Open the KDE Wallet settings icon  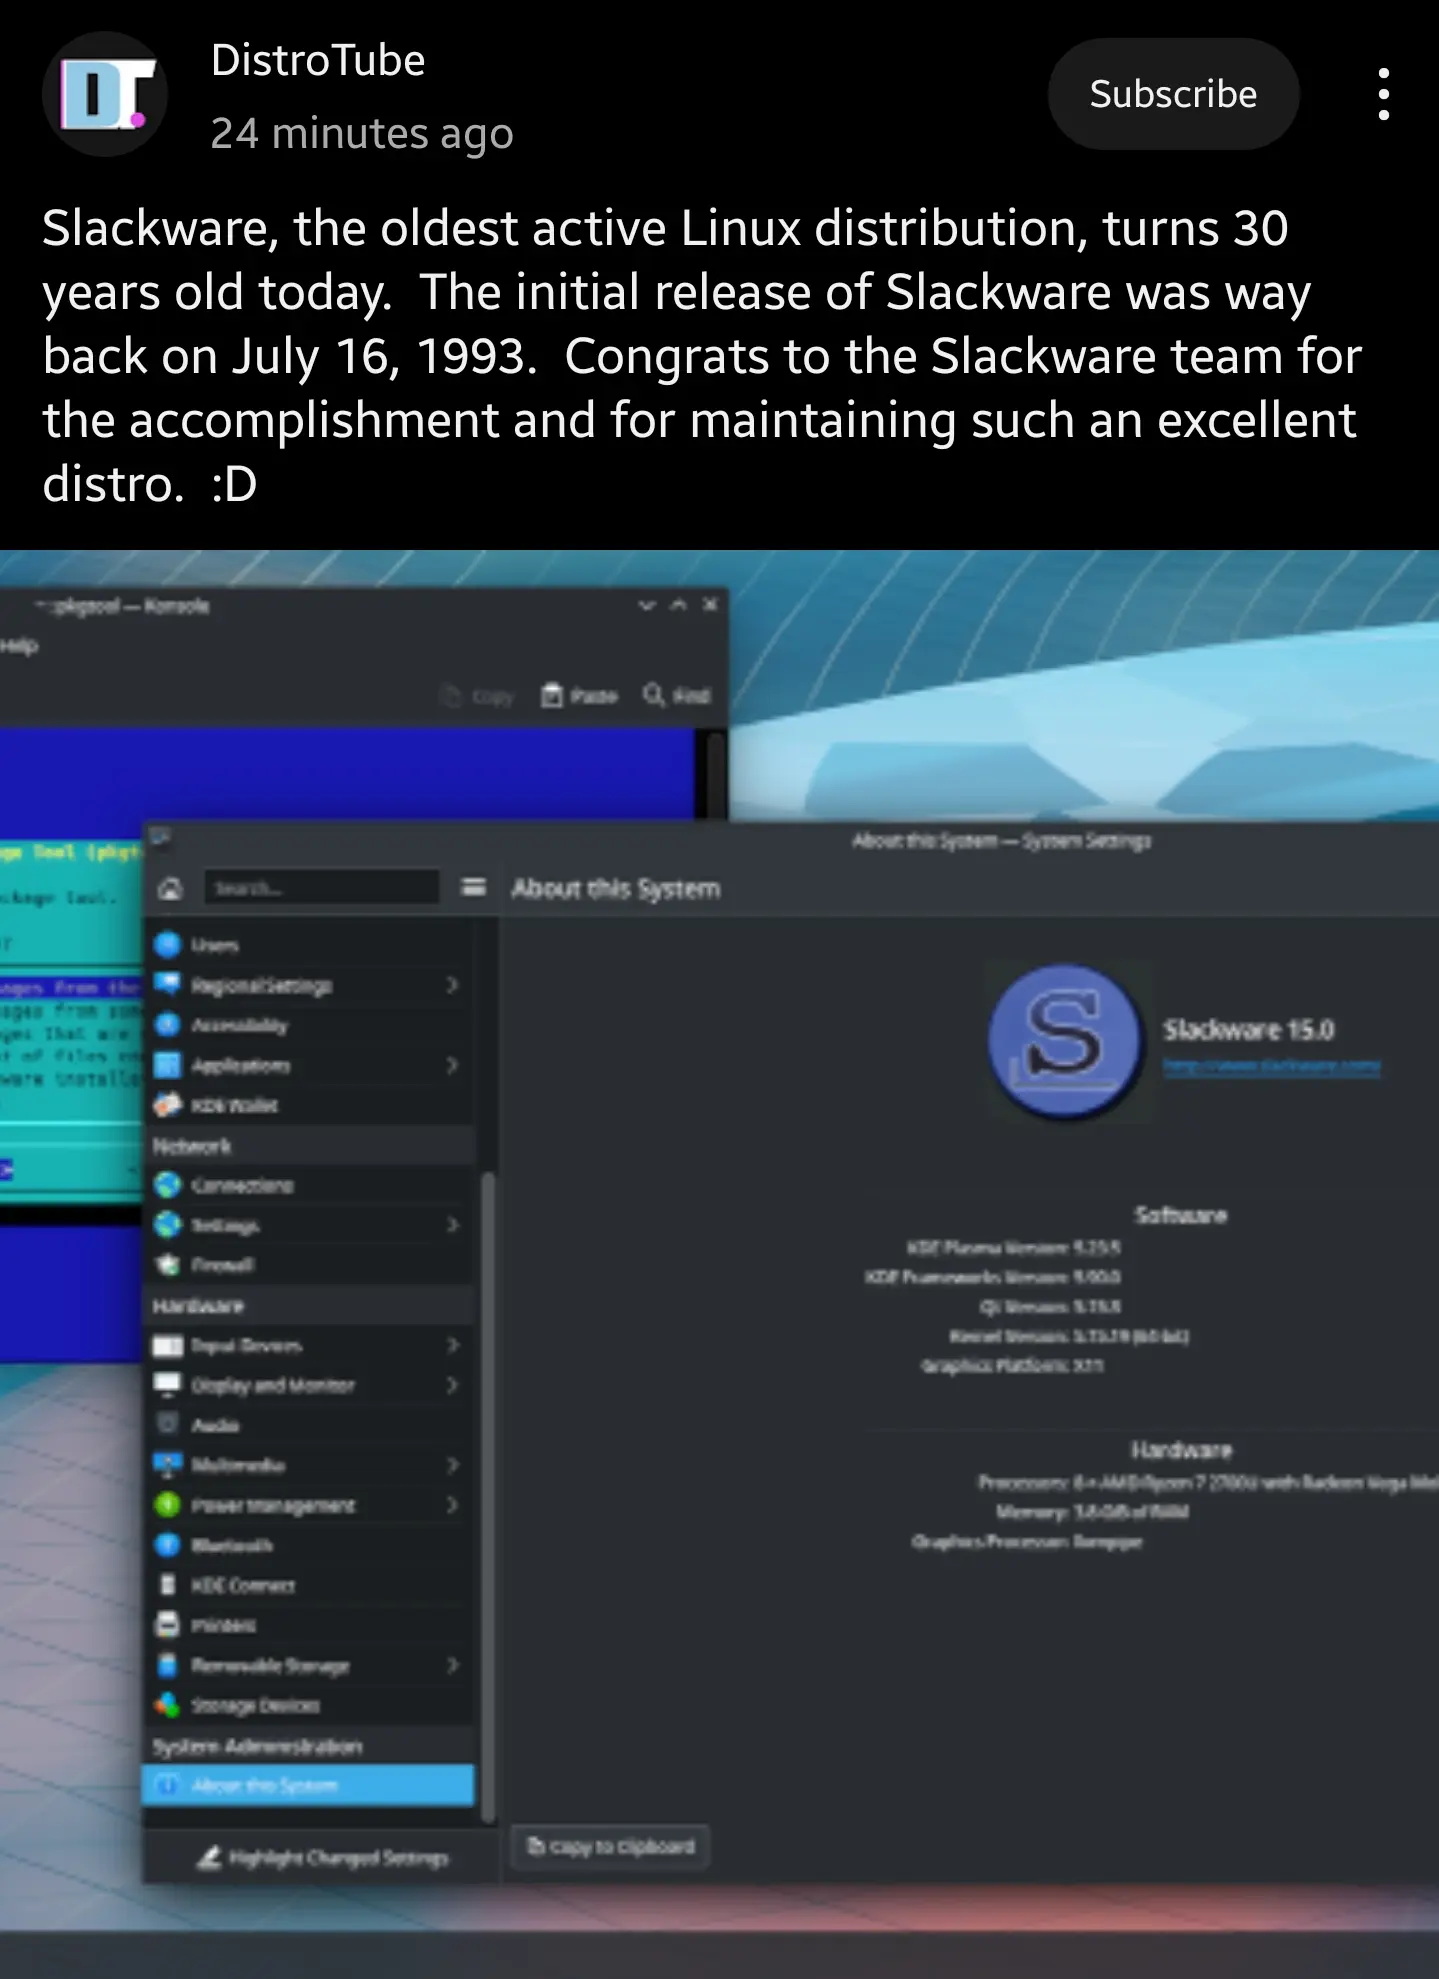tap(167, 1104)
